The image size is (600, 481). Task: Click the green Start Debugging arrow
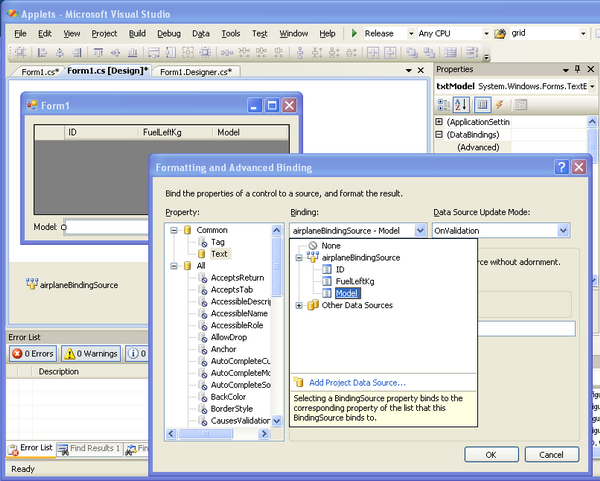coord(354,33)
